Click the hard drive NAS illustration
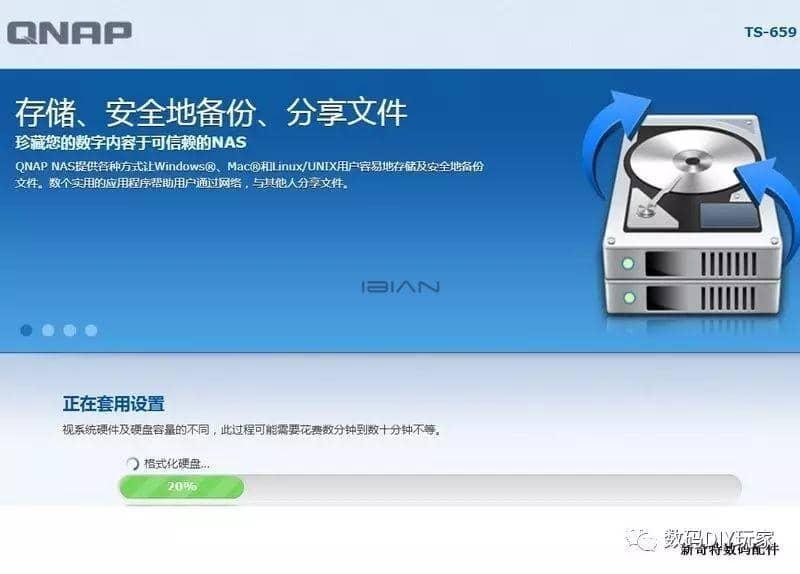Screen dimensions: 800x574 691,212
